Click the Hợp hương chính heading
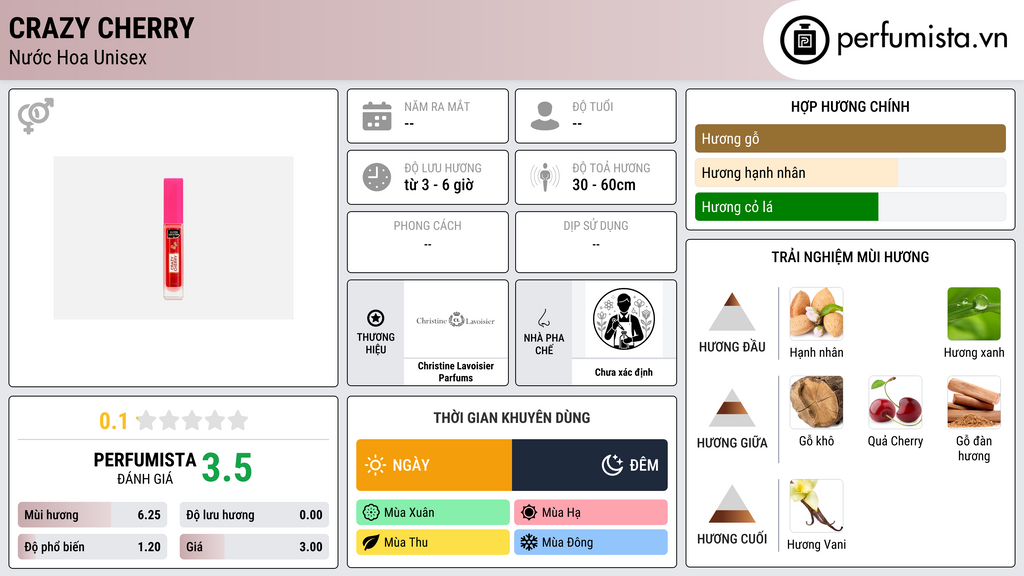This screenshot has height=576, width=1024. (x=850, y=106)
